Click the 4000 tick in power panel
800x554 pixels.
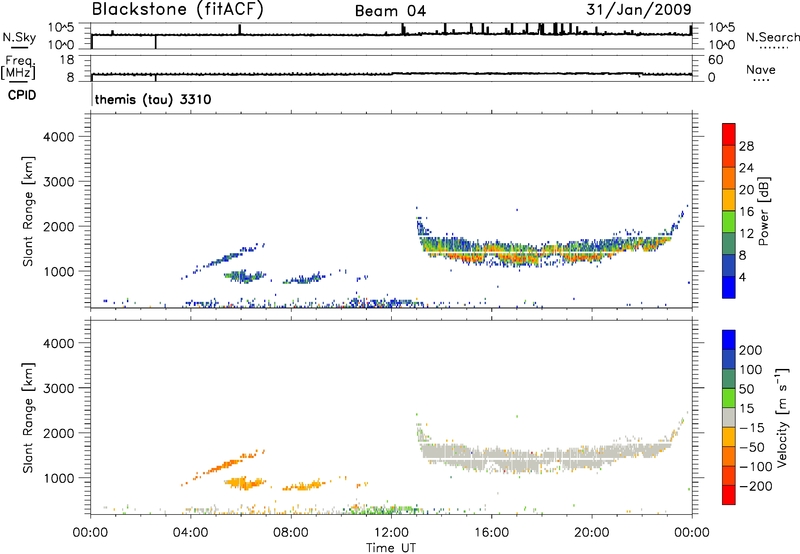click(x=59, y=137)
